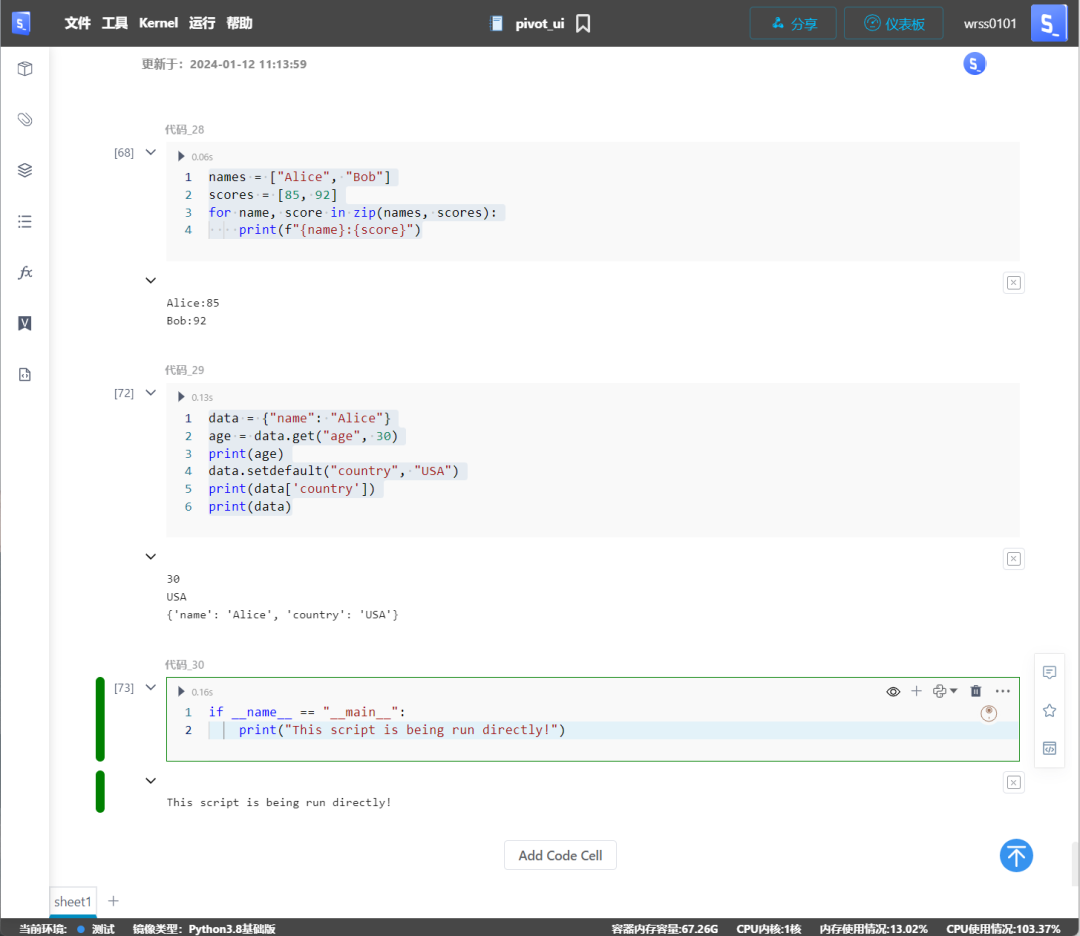Click the bookmark icon next to pivot_ui
The width and height of the screenshot is (1080, 936).
[583, 23]
